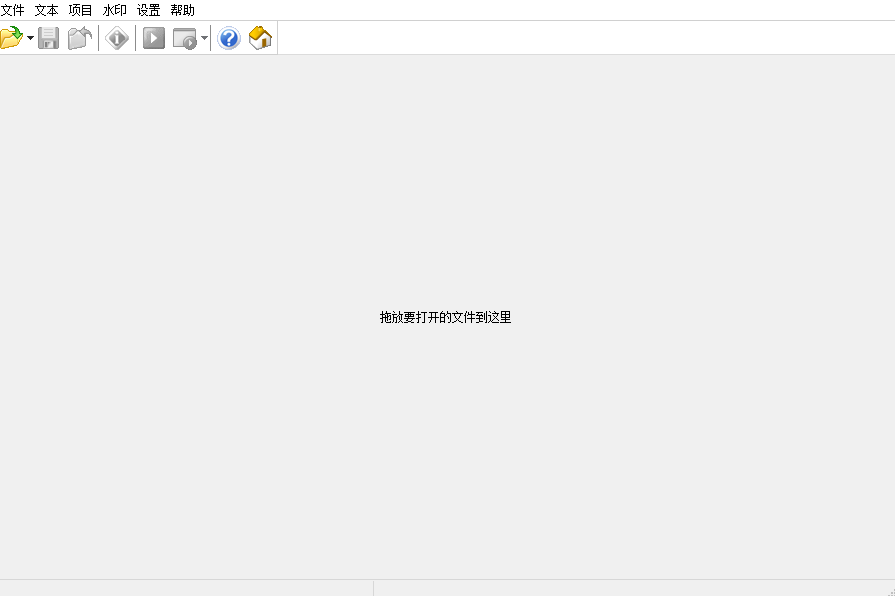Screen dimensions: 895x596
Task: Click the right status bar section
Action: point(630,589)
